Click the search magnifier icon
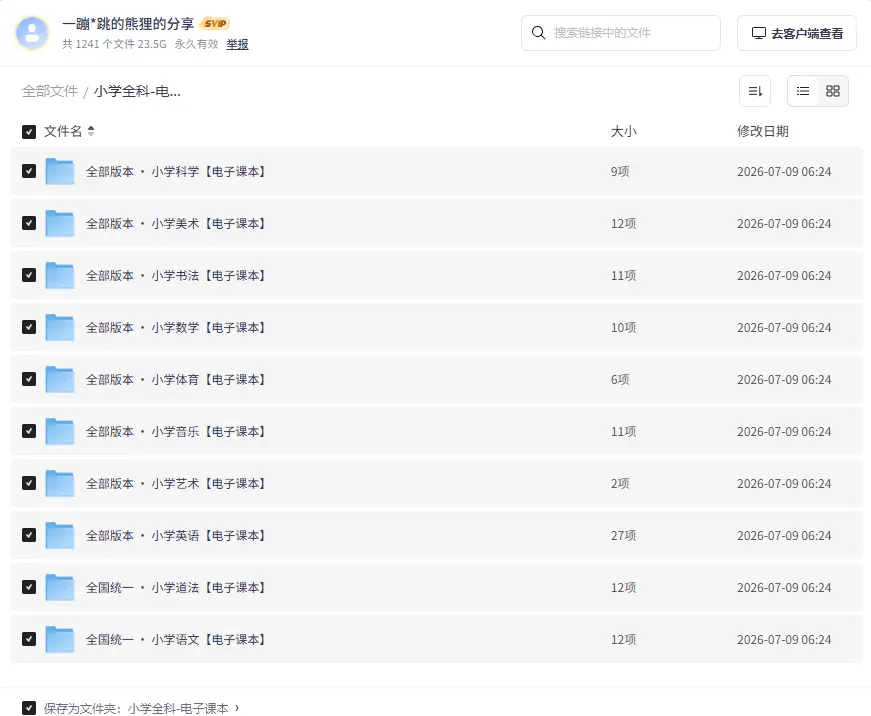 pos(538,33)
